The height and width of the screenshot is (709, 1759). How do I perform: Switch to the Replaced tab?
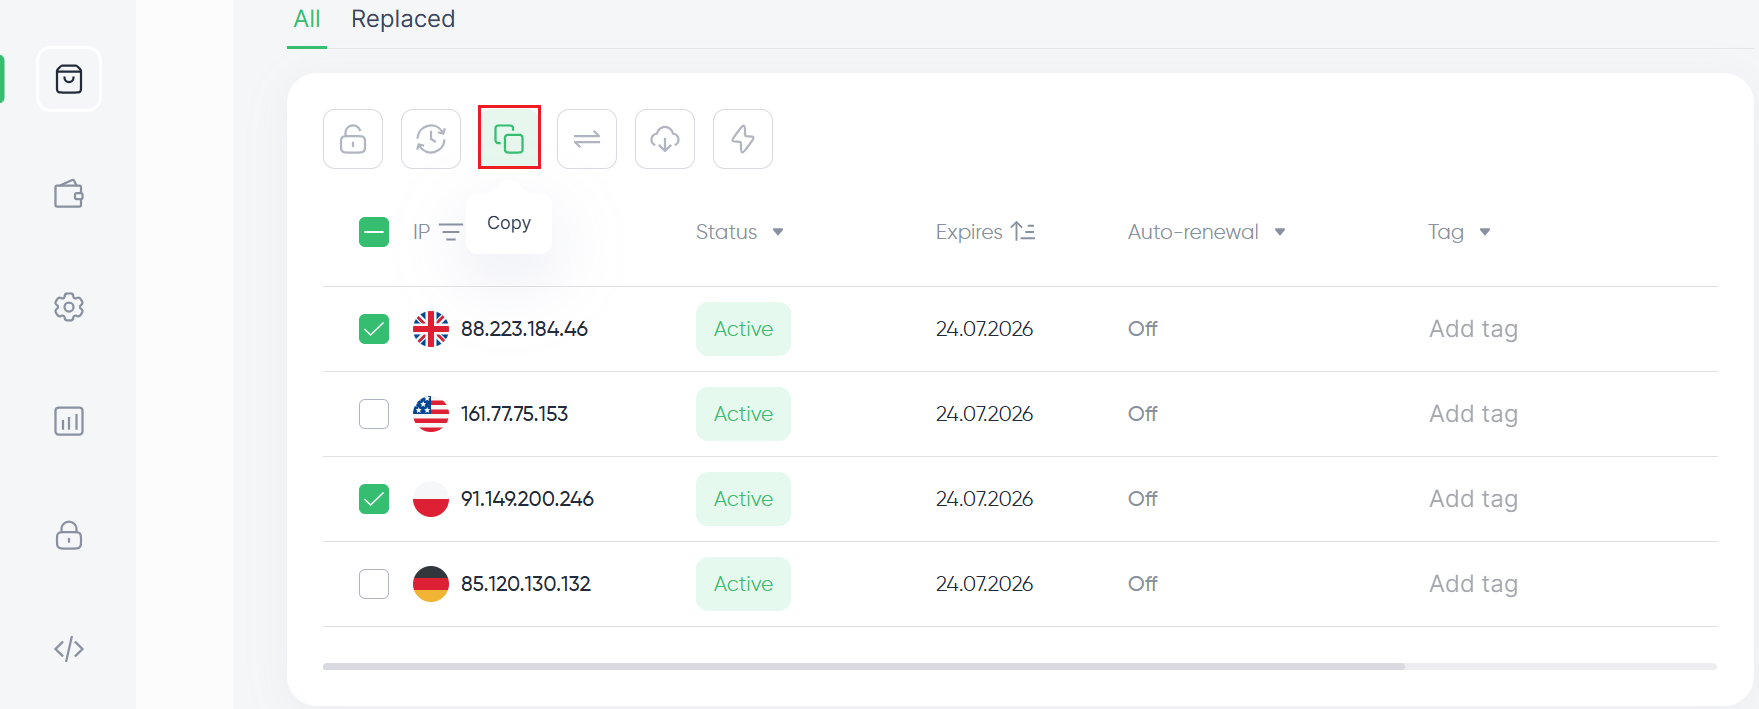point(403,19)
